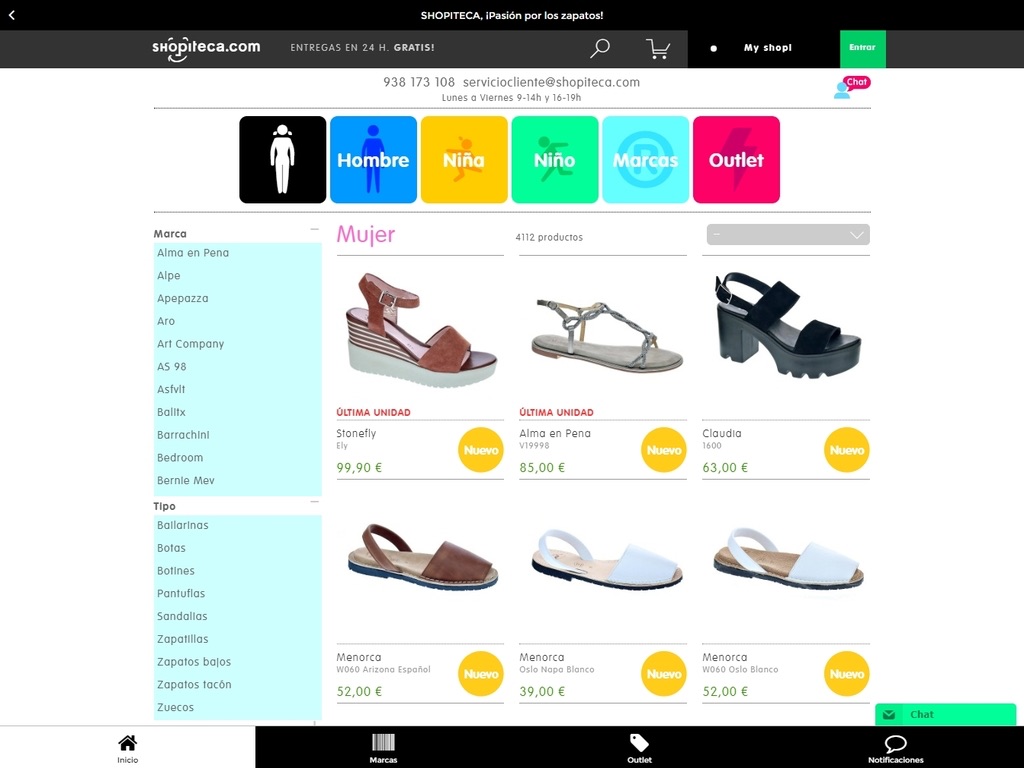Viewport: 1024px width, 768px height.
Task: Select the Niña category tile
Action: 464,159
